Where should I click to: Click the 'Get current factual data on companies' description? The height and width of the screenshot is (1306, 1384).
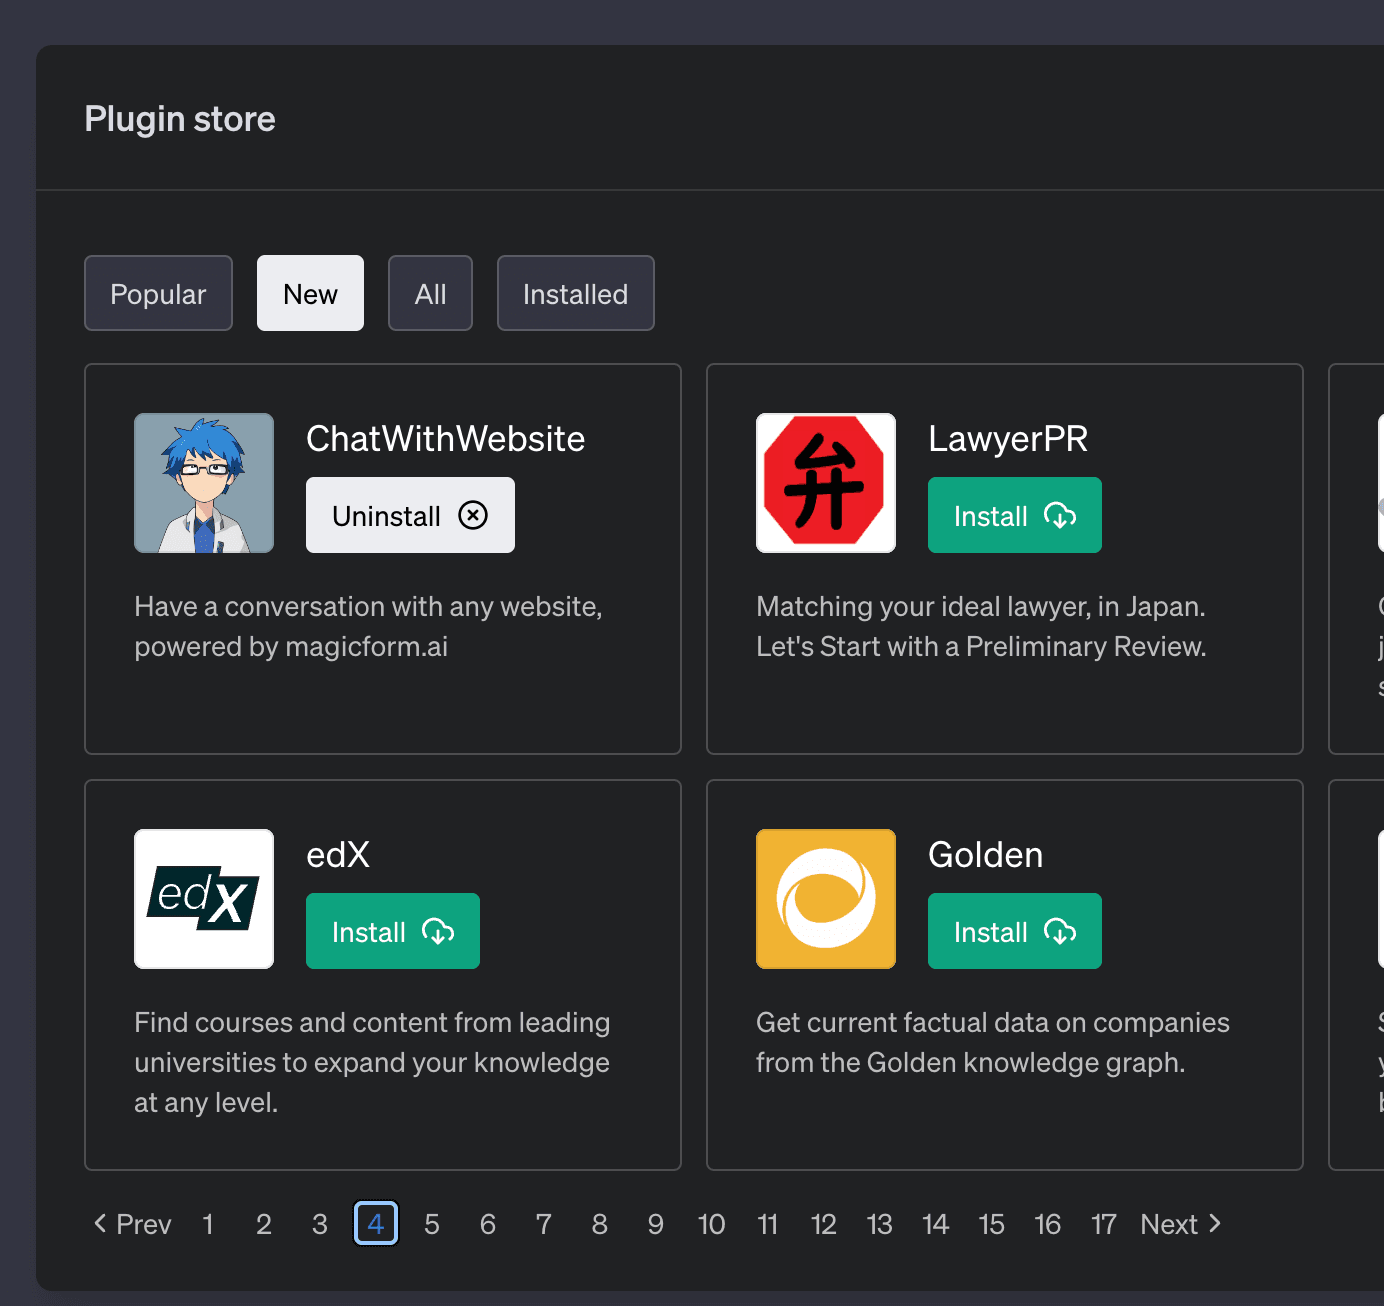pos(993,1043)
